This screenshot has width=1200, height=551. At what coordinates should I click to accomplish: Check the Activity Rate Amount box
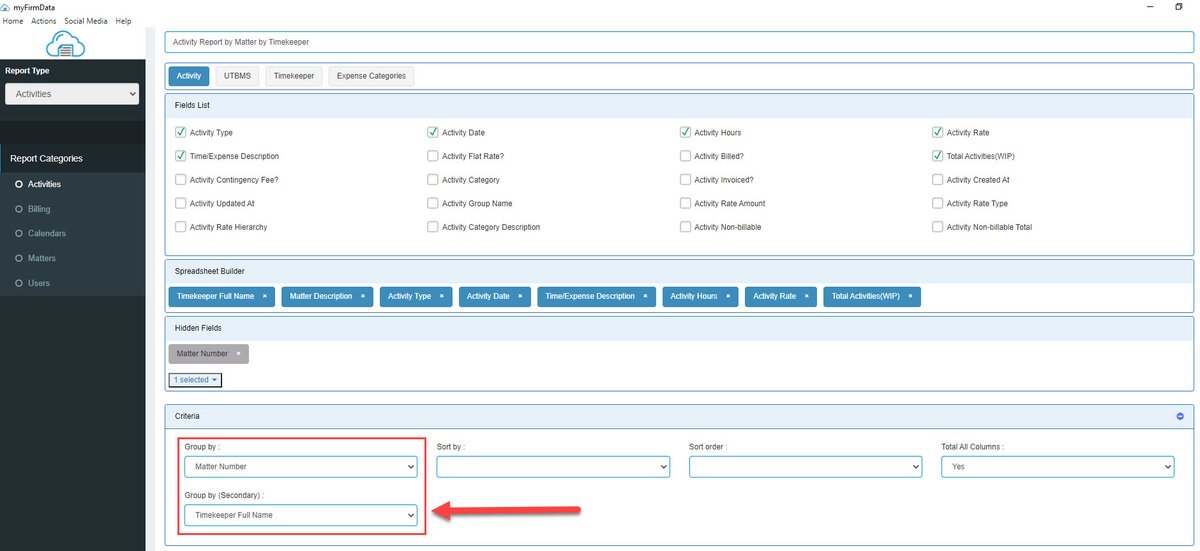click(x=686, y=203)
